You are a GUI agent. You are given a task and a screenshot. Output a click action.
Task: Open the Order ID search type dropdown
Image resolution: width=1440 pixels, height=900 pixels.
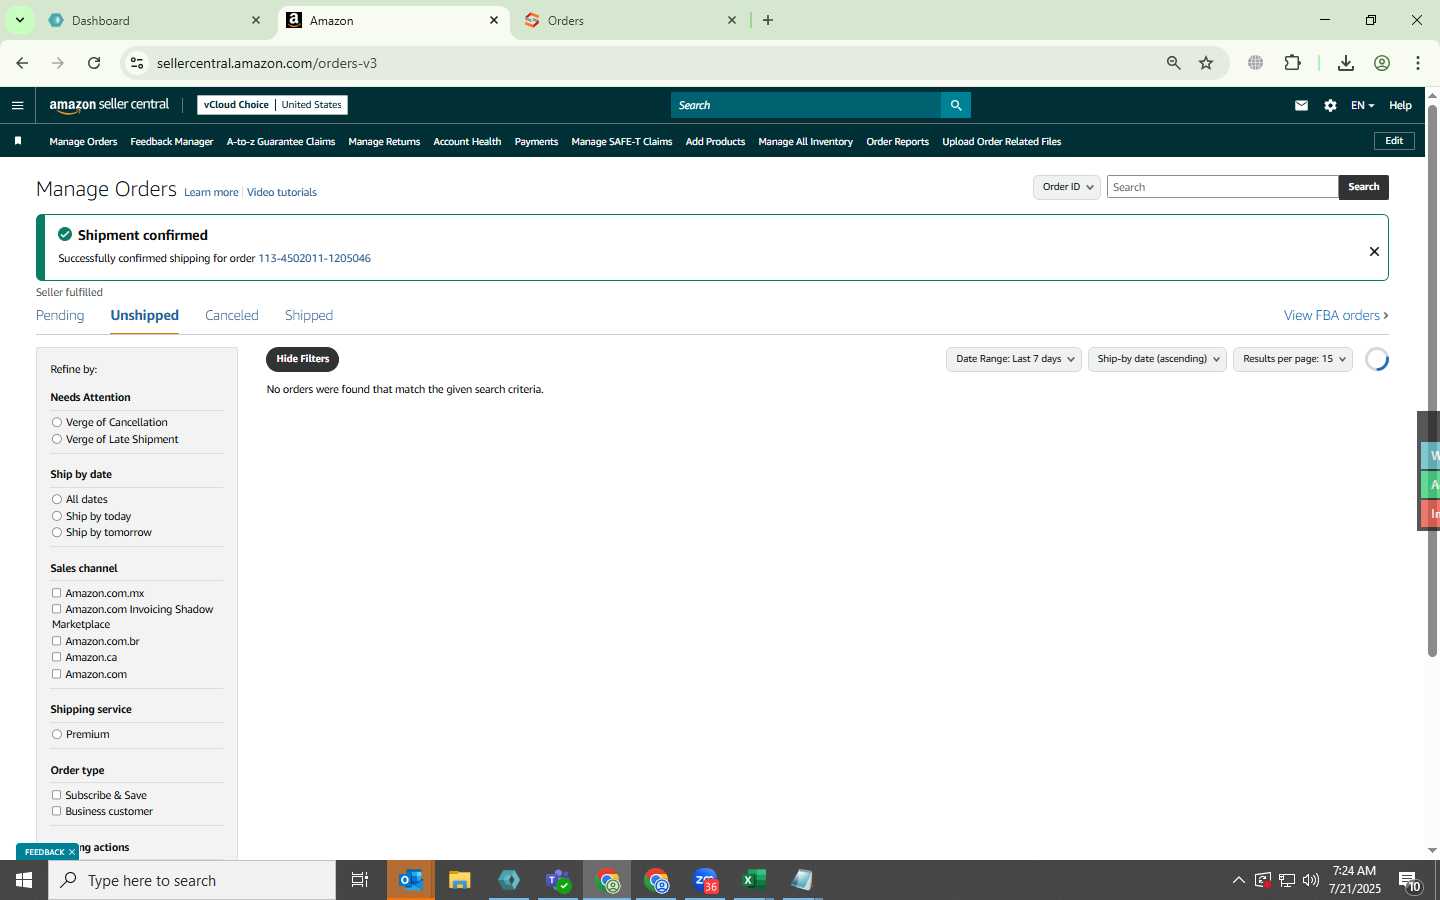(x=1067, y=187)
